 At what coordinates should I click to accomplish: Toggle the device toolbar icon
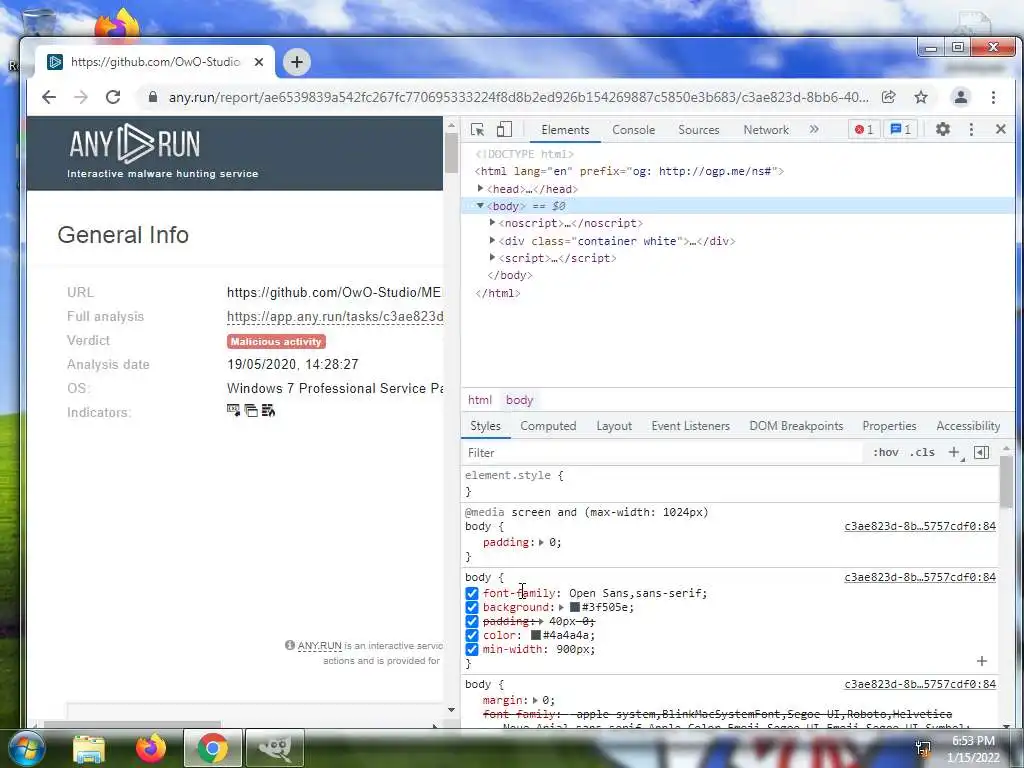click(x=504, y=129)
